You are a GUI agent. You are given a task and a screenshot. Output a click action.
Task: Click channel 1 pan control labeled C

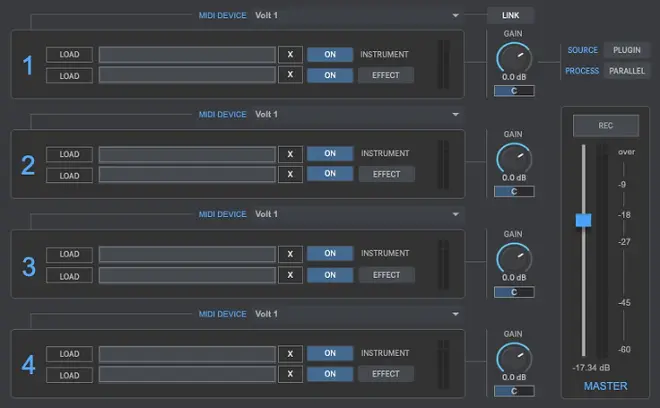[x=514, y=91]
